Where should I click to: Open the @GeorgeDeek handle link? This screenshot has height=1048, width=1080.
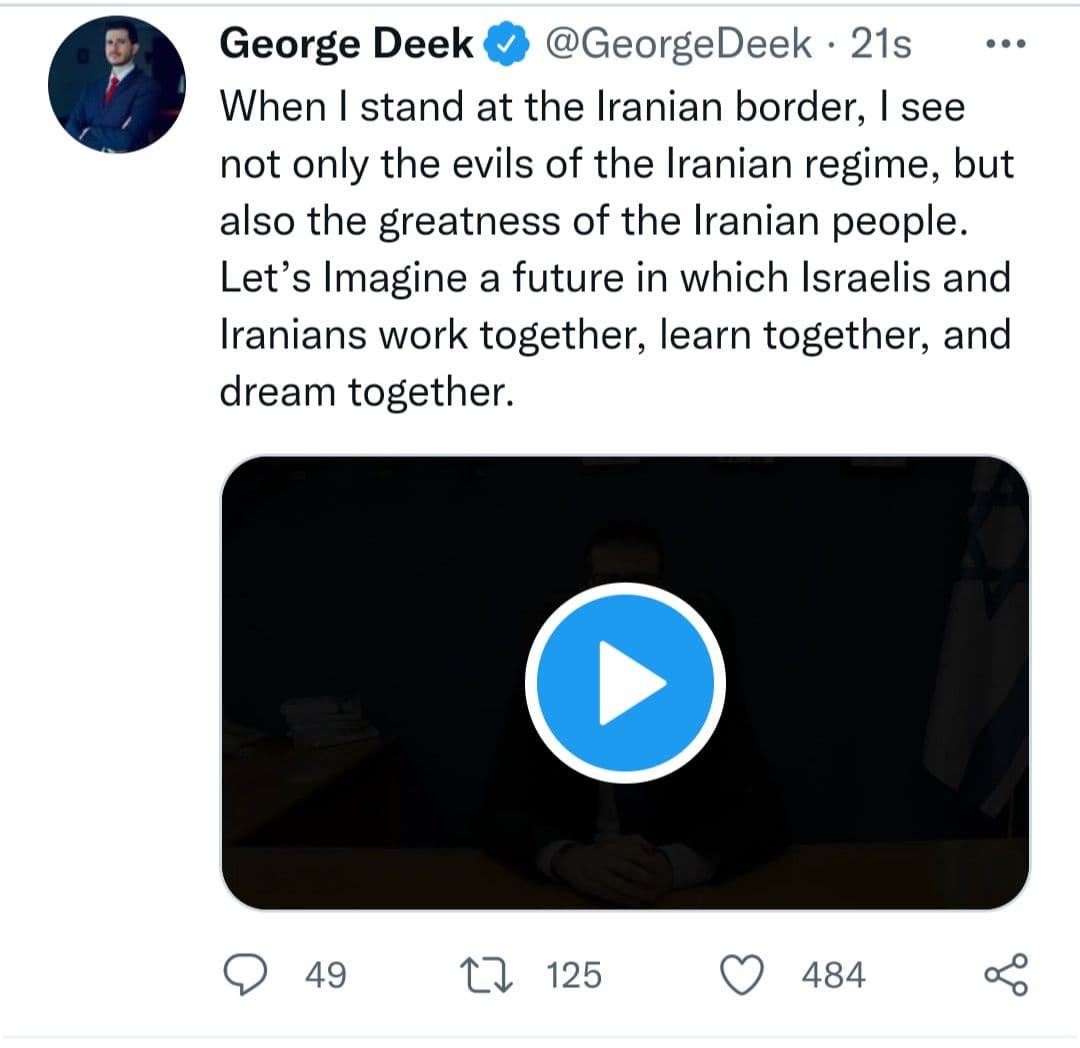point(676,45)
